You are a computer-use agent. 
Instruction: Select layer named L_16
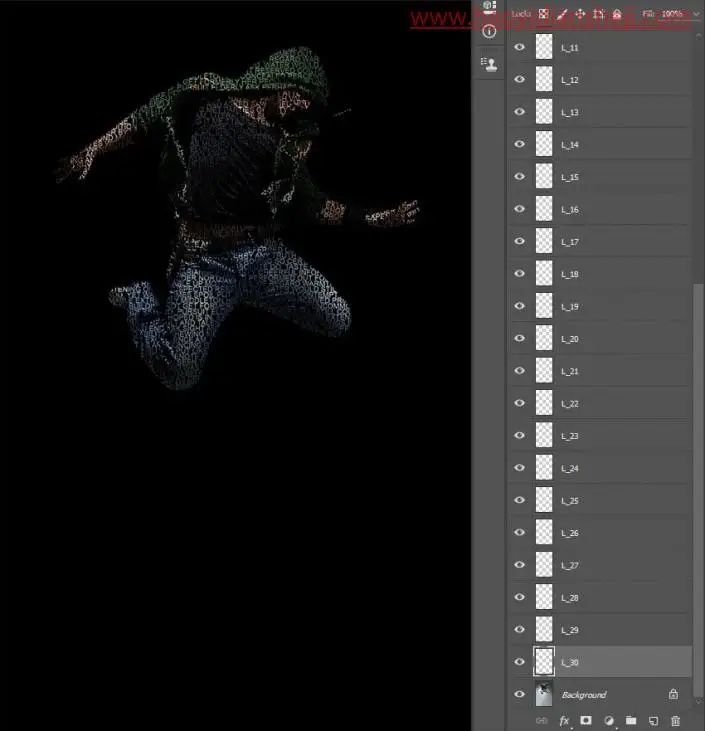point(570,210)
